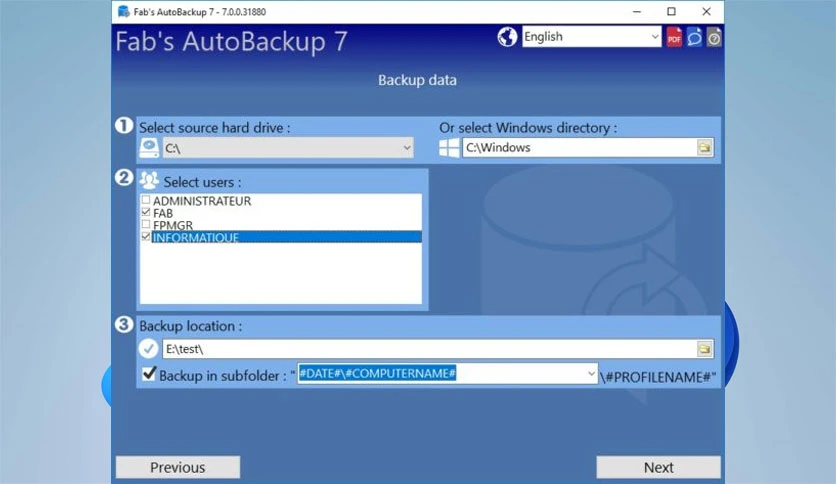Viewport: 836px width, 484px height.
Task: Uncheck the INFORMATIQUE user checkbox
Action: point(146,237)
